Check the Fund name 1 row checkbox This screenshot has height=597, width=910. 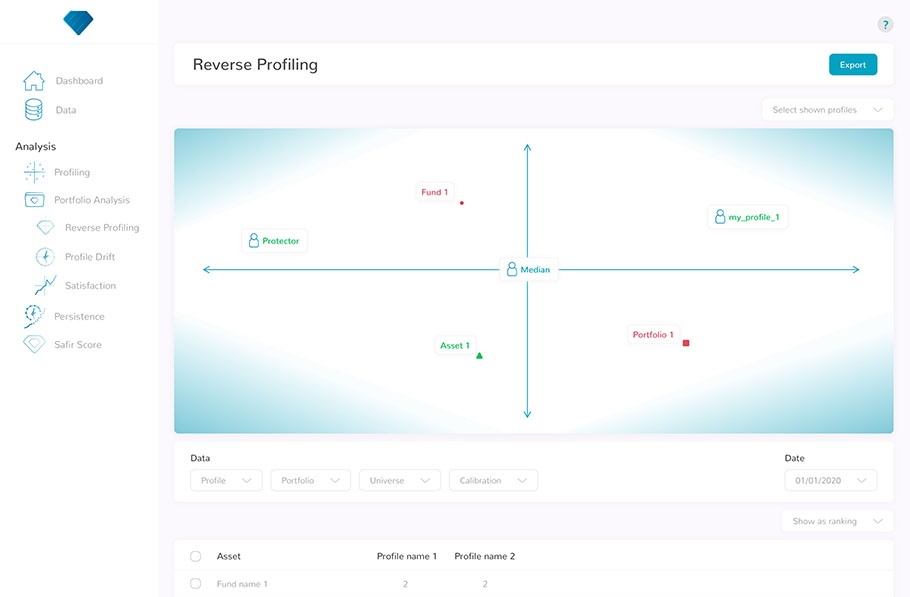pyautogui.click(x=195, y=584)
